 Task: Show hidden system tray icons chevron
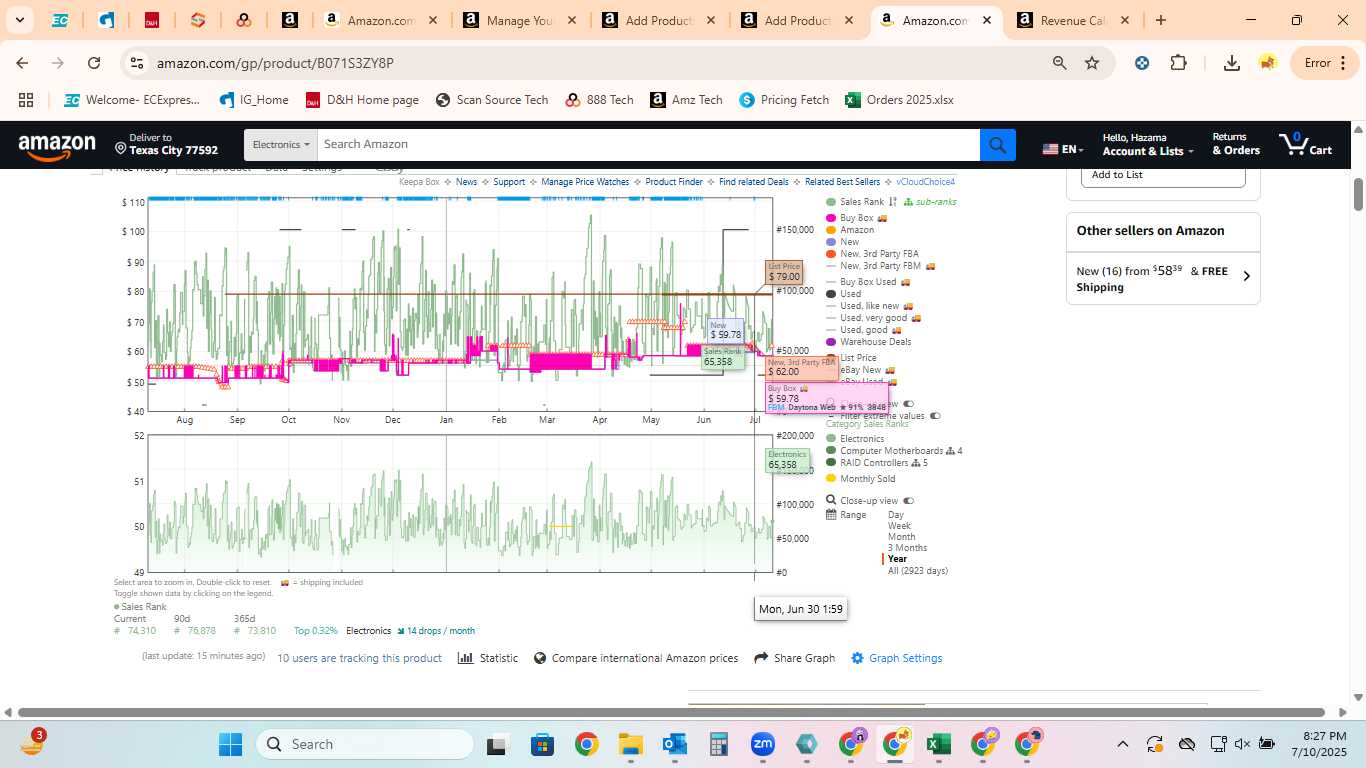[x=1122, y=744]
